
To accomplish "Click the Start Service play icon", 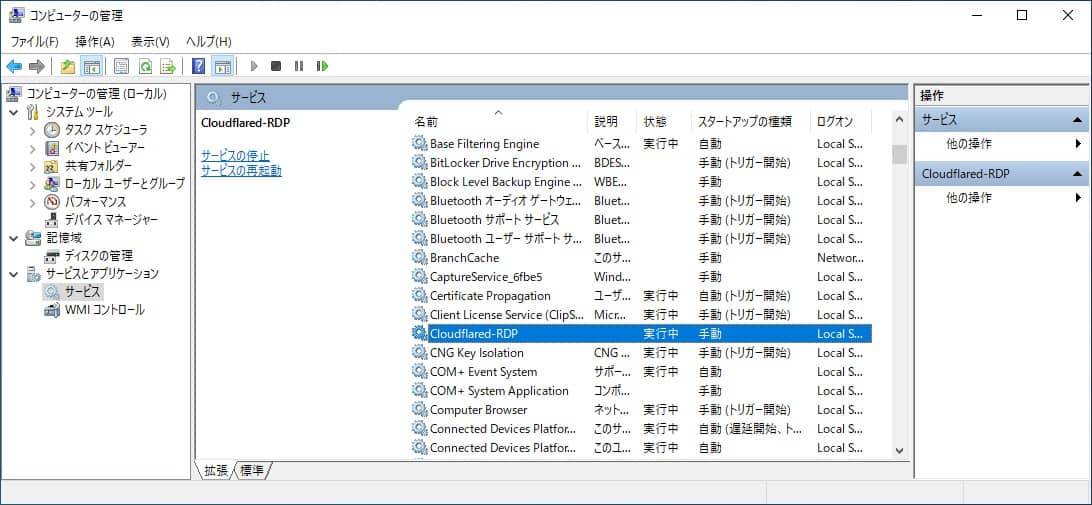I will (x=254, y=66).
